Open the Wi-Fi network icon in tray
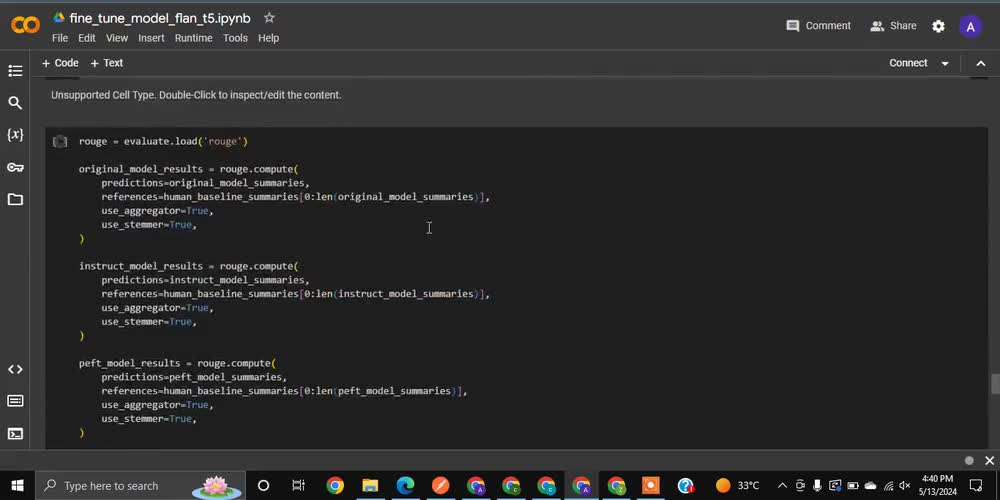Image resolution: width=1000 pixels, height=500 pixels. [888, 486]
